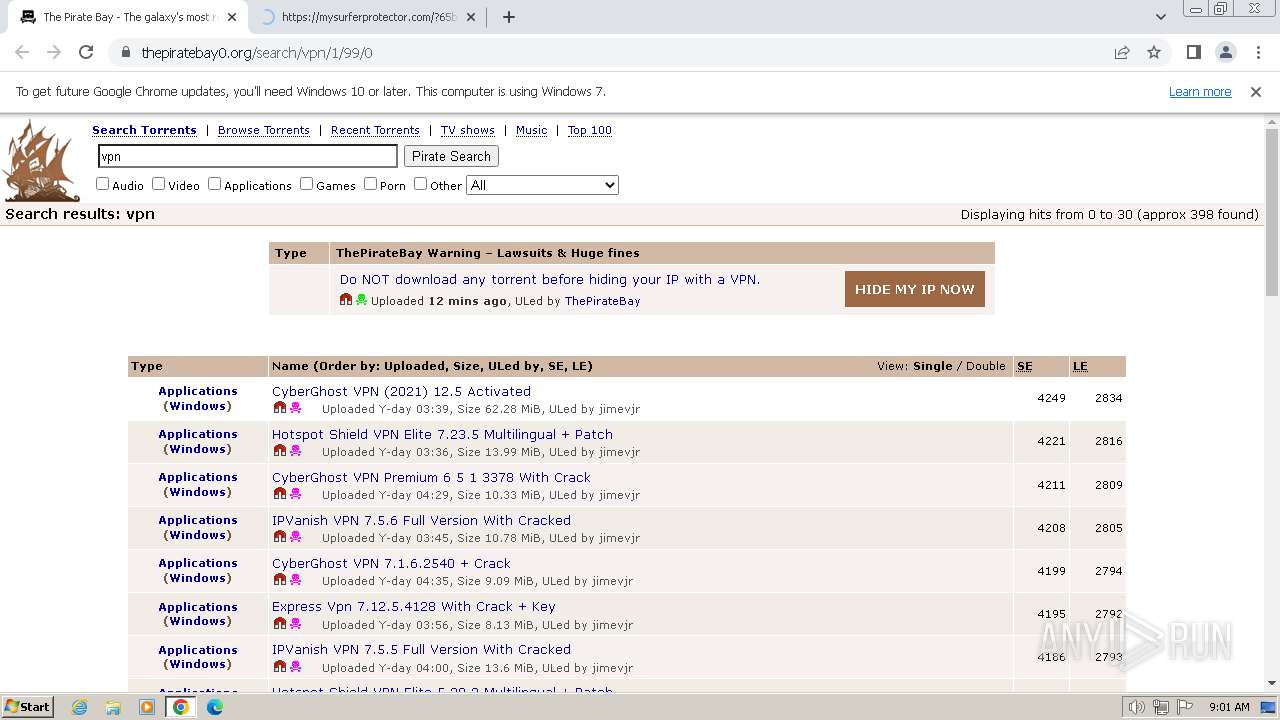1280x720 pixels.
Task: Go to Music section
Action: click(x=531, y=130)
